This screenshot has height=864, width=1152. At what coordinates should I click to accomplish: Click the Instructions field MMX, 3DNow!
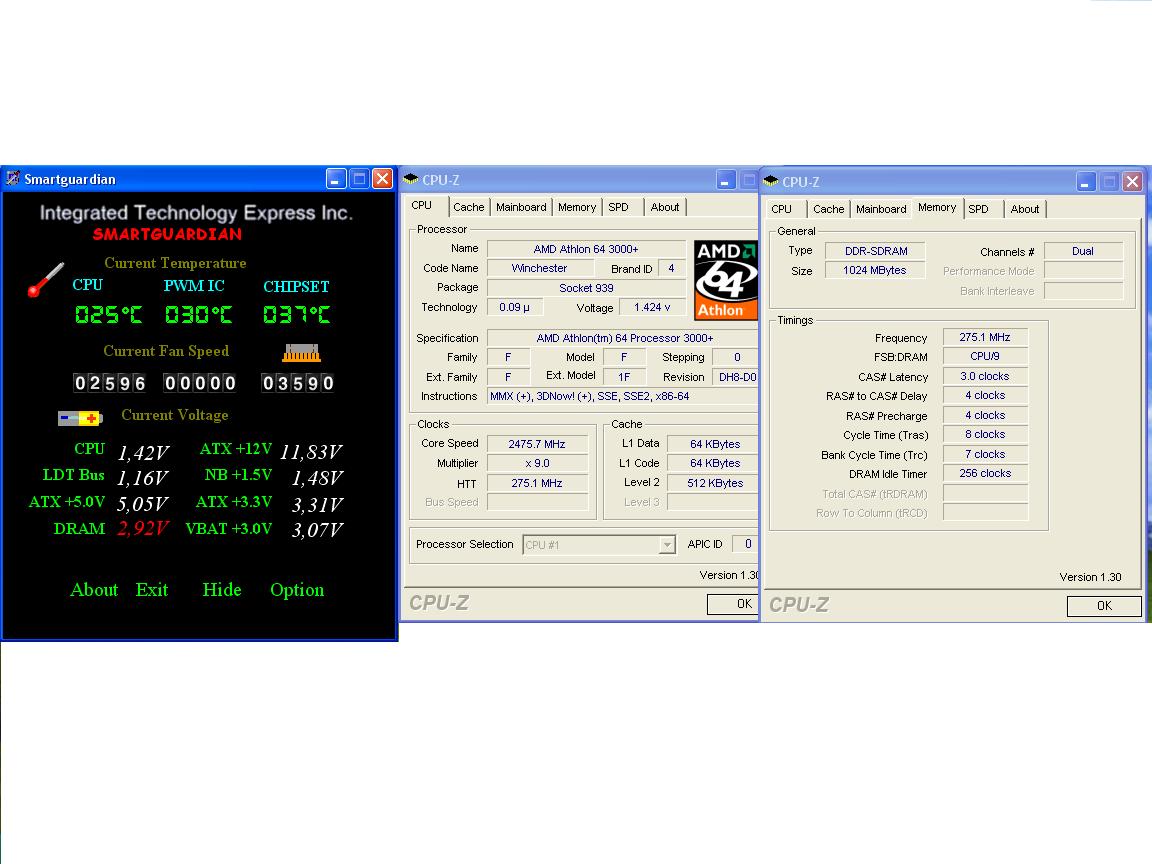pos(623,397)
